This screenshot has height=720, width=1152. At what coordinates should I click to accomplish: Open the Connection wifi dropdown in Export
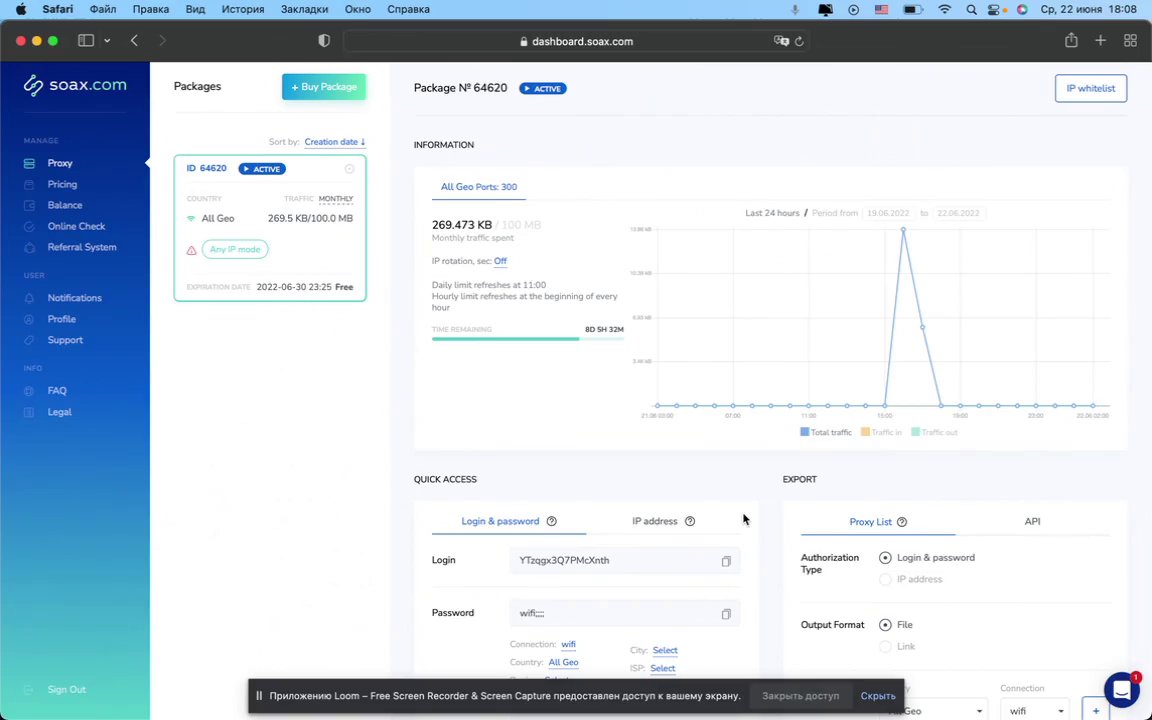click(x=1035, y=710)
